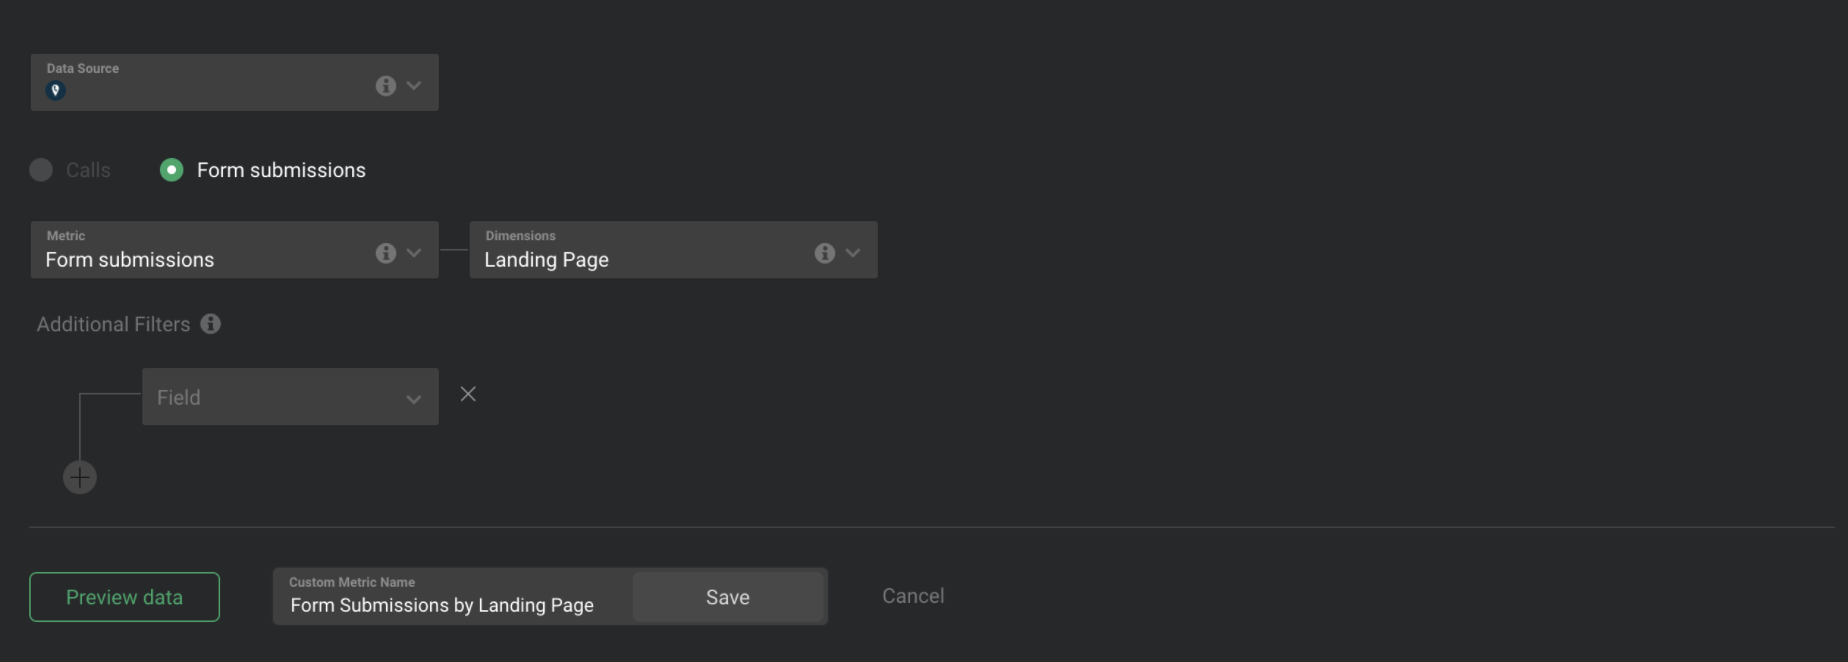Open the Field dropdown under Additional Filters

pyautogui.click(x=290, y=398)
